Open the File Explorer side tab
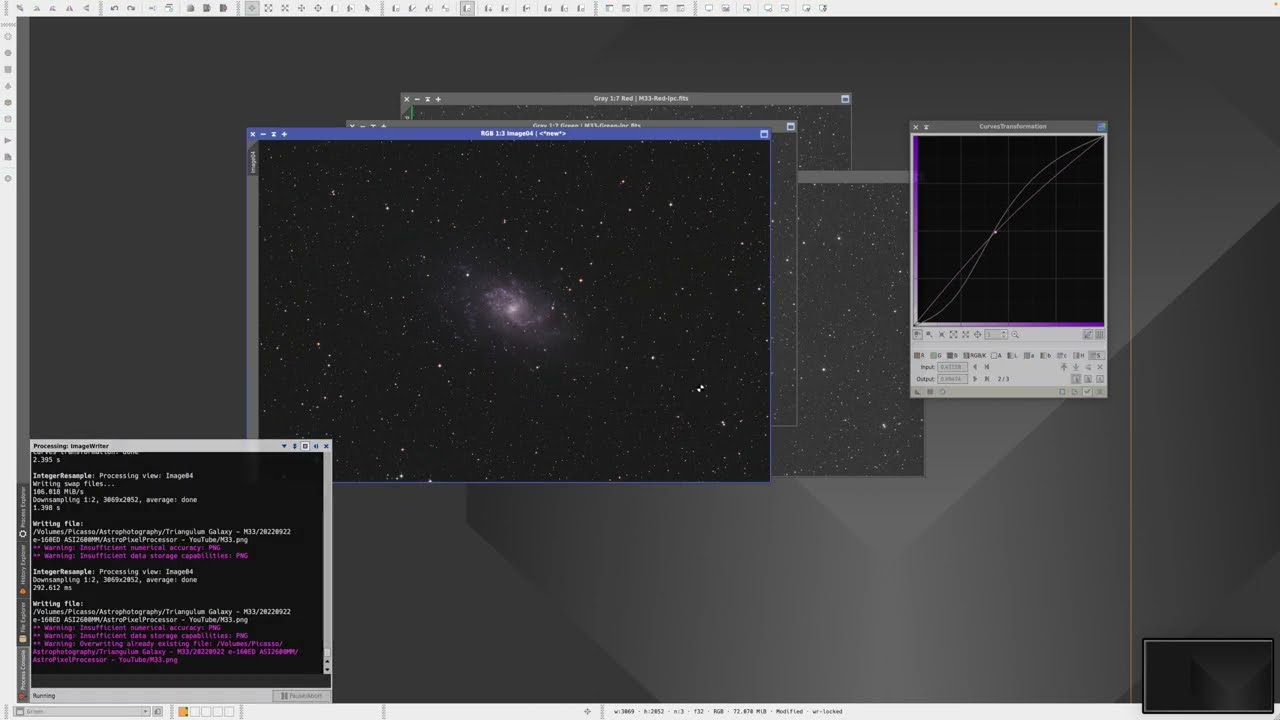 23,623
